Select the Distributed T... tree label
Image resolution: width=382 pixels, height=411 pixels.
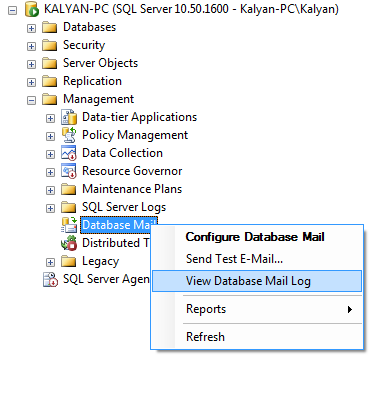pos(116,243)
